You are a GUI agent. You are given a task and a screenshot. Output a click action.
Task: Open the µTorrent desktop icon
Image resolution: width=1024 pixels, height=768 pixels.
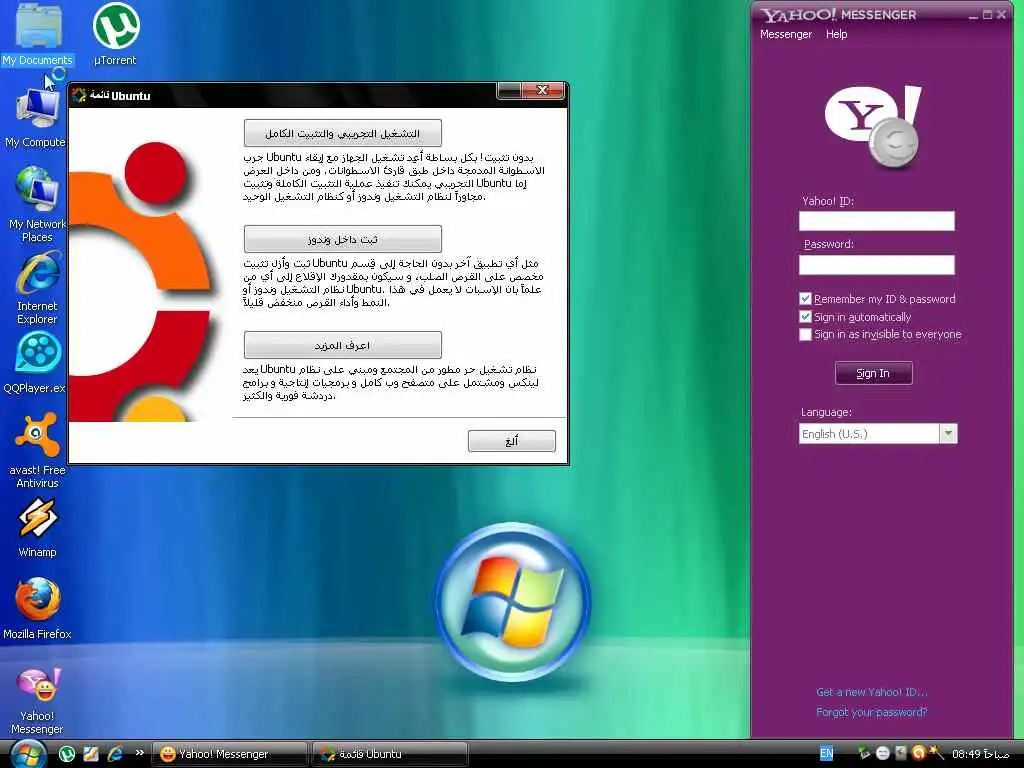(x=115, y=34)
